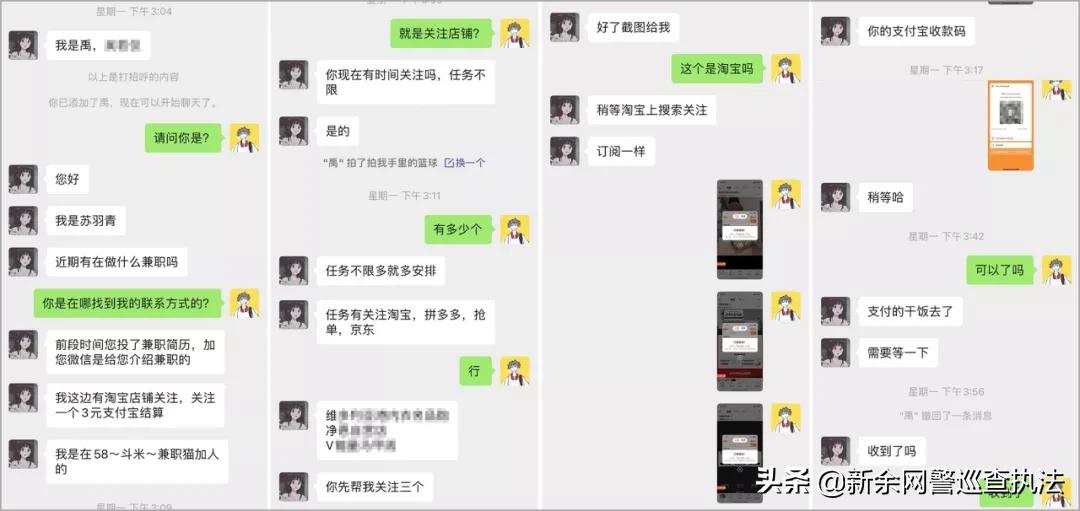The image size is (1080, 511).
Task: Tap the avatar beside 你先帮我关注三个
Action: [x=293, y=487]
